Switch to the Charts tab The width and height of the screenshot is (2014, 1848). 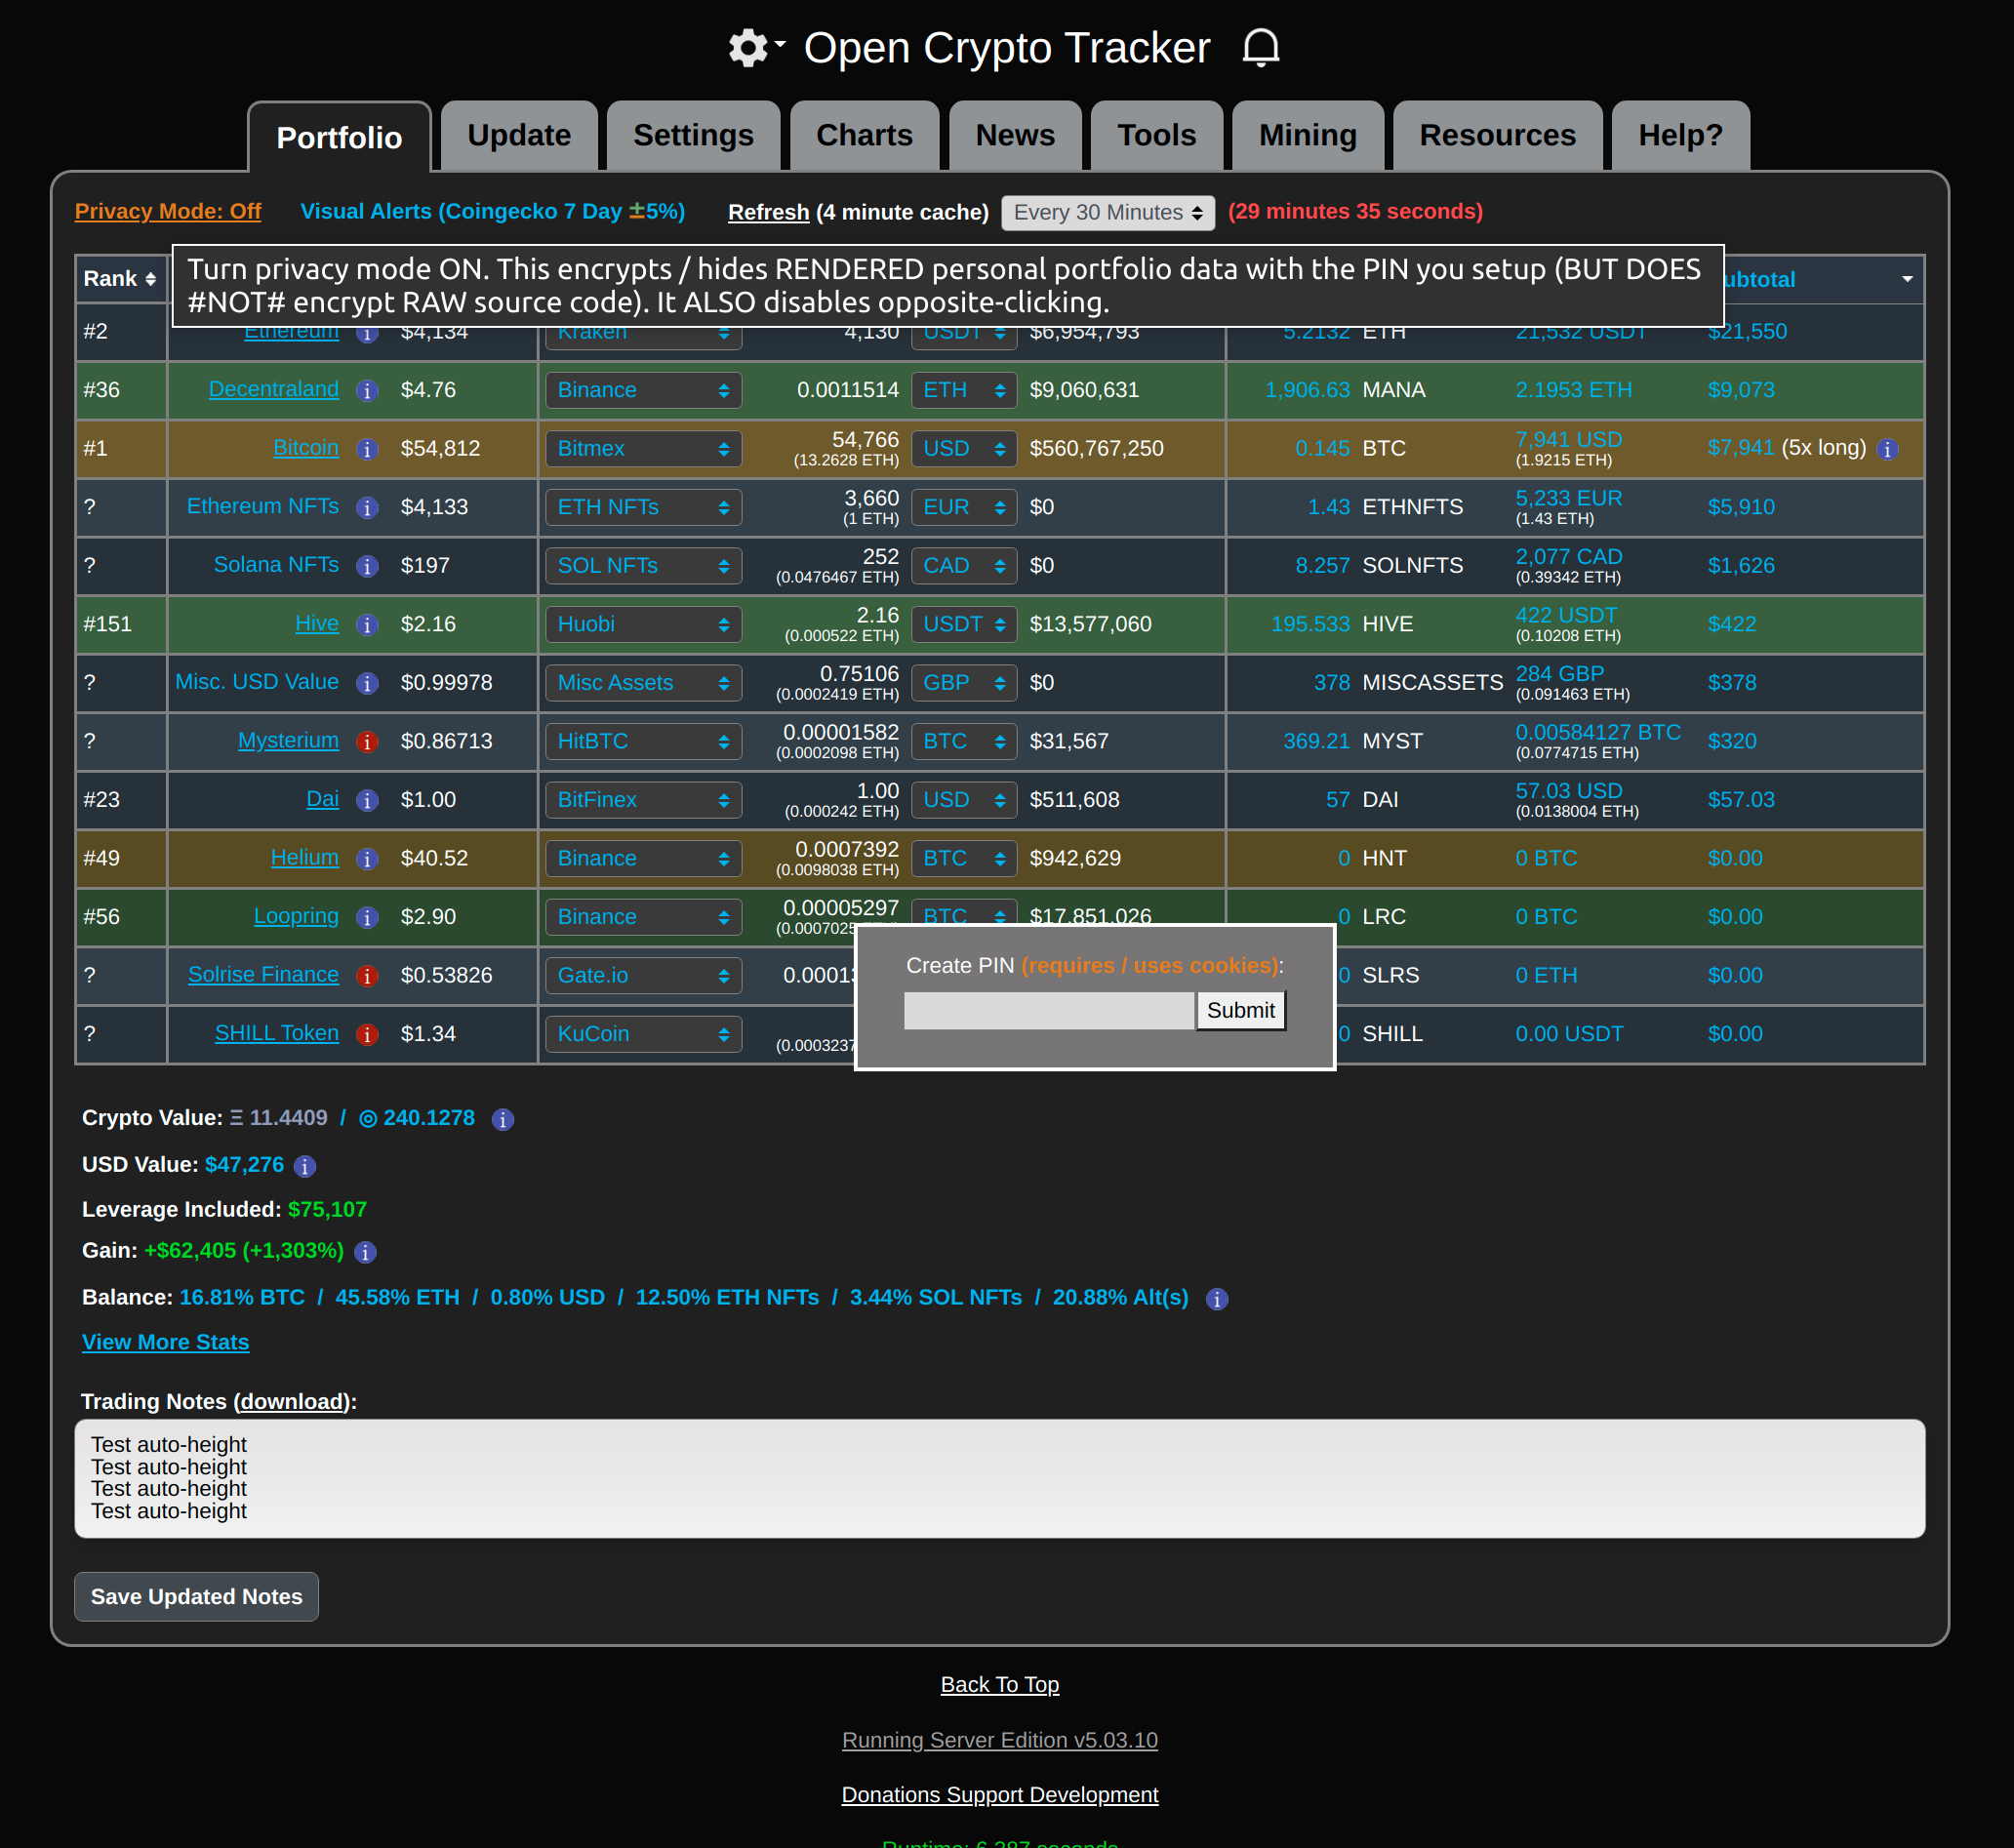[864, 135]
